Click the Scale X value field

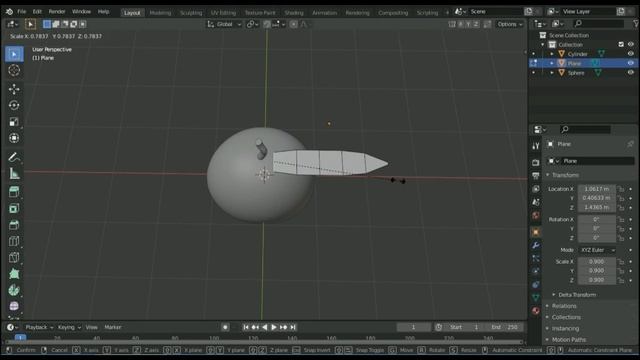[597, 262]
